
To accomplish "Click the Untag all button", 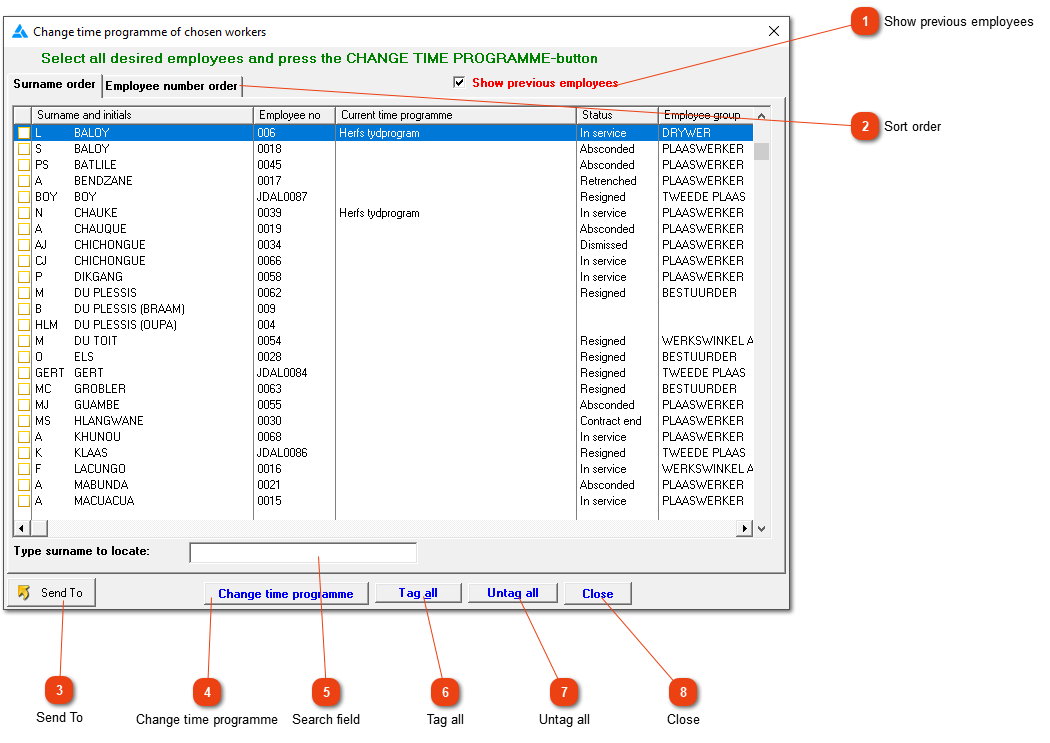I will tap(513, 593).
